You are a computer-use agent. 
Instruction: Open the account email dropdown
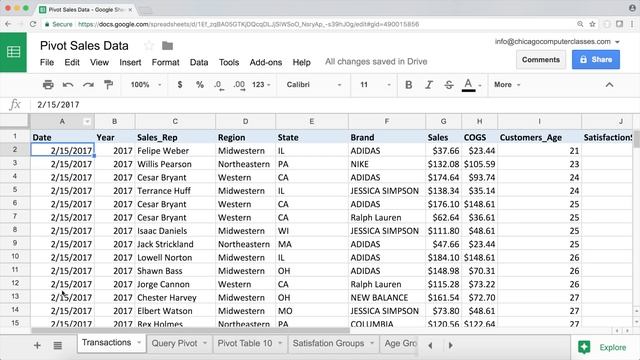(x=557, y=42)
